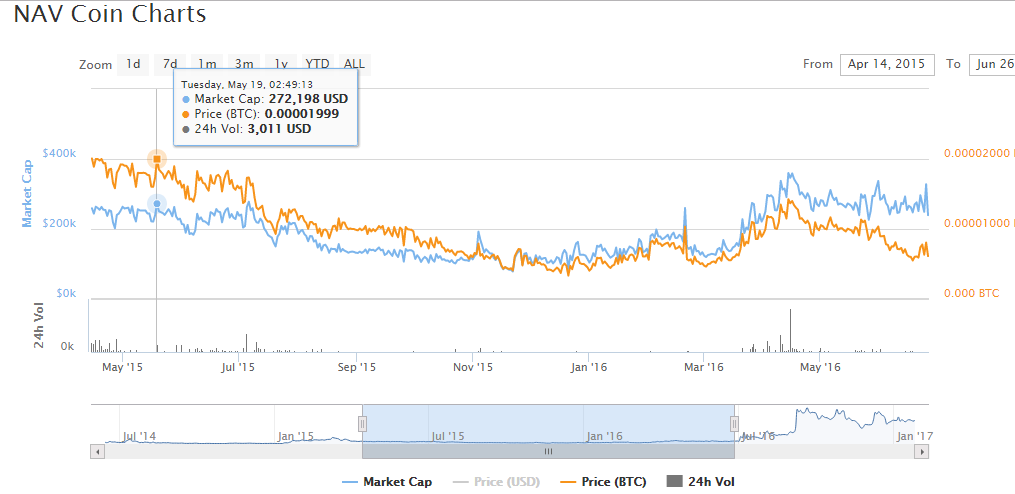Edit the To date field Jun 26
1015x494 pixels.
[x=992, y=65]
